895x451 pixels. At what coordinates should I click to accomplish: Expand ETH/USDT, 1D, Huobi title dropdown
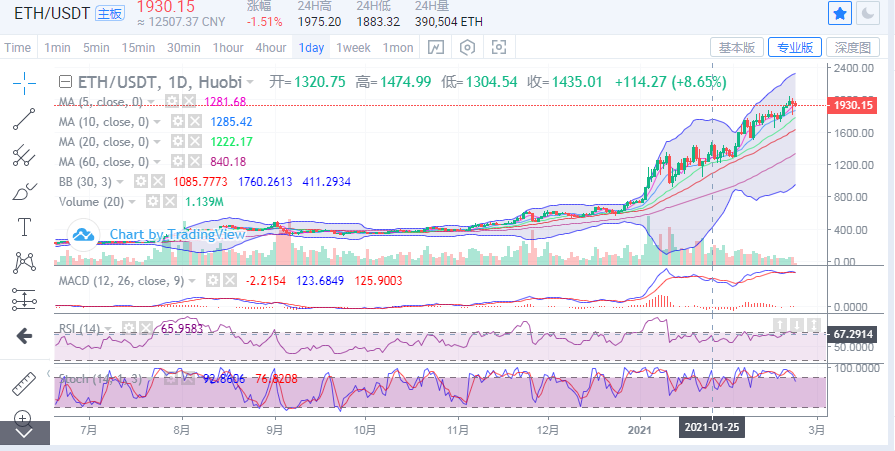click(x=251, y=83)
